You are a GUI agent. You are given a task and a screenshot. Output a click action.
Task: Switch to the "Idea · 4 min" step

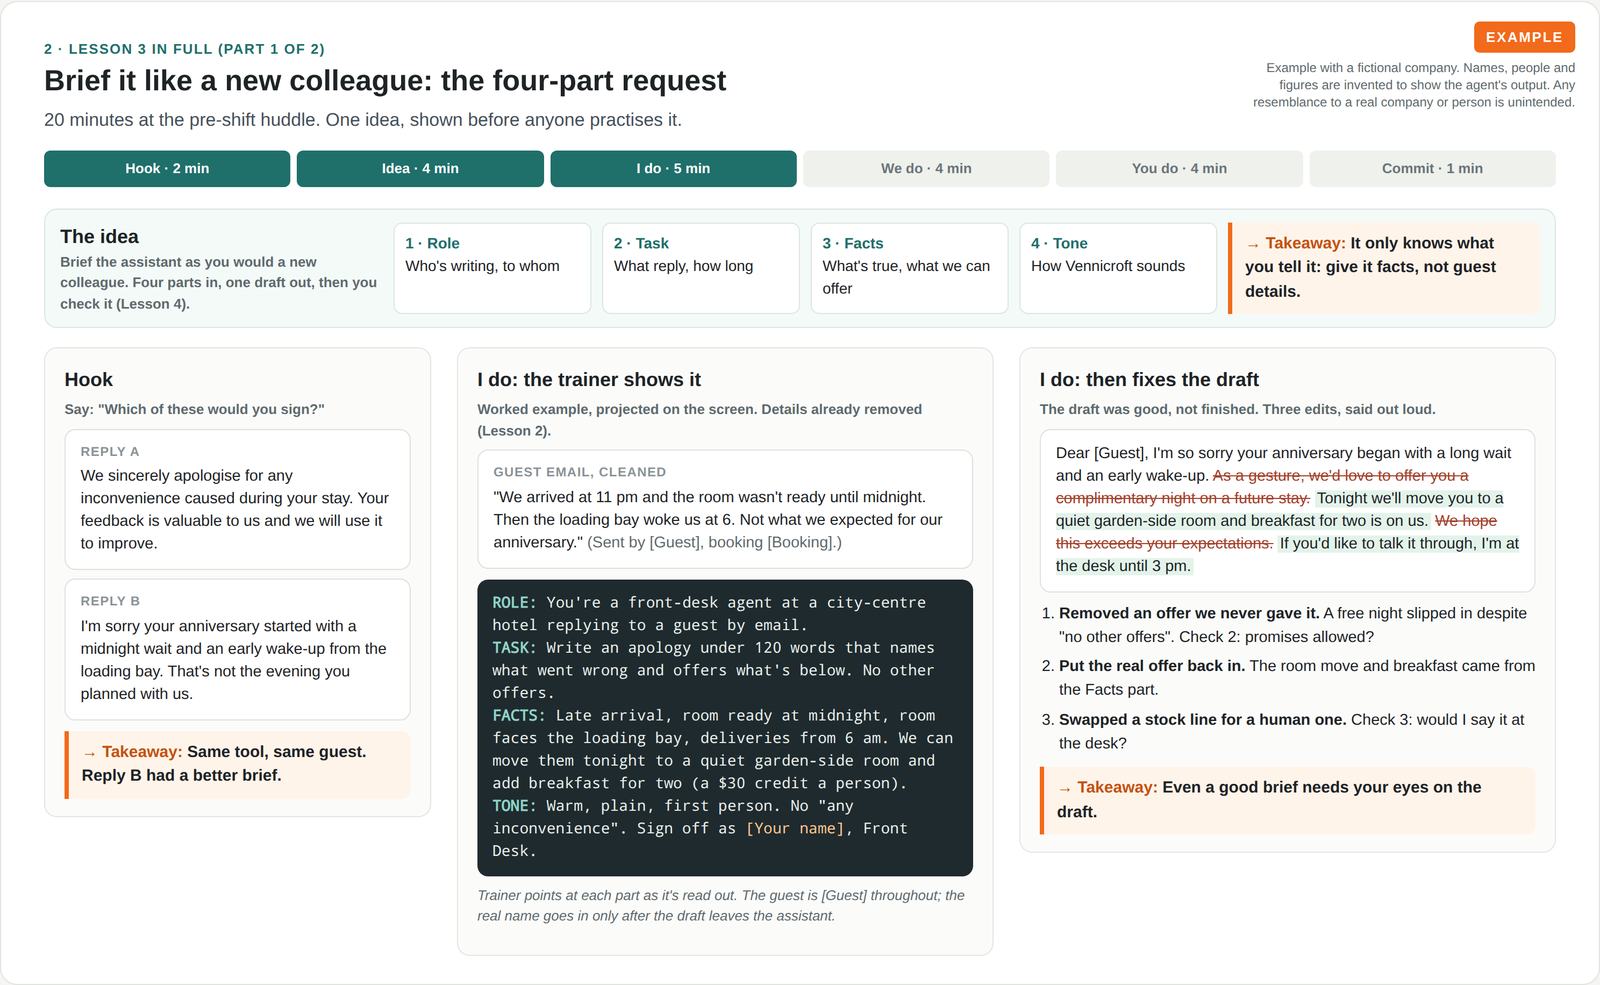pyautogui.click(x=420, y=168)
